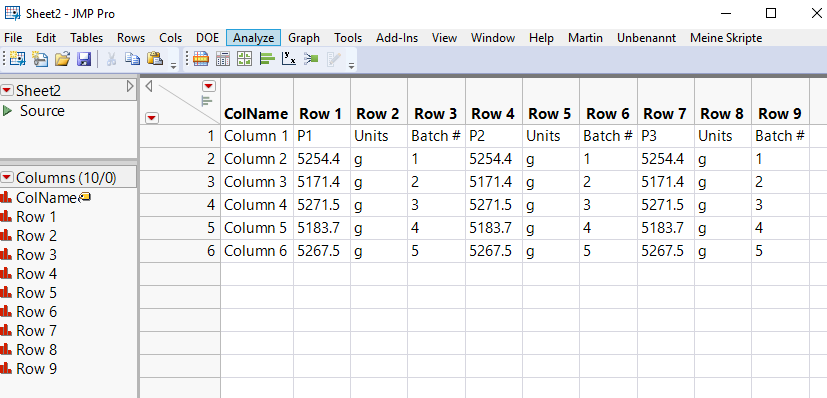The height and width of the screenshot is (398, 827).
Task: Click the ColName column modeling type icon
Action: click(x=6, y=198)
